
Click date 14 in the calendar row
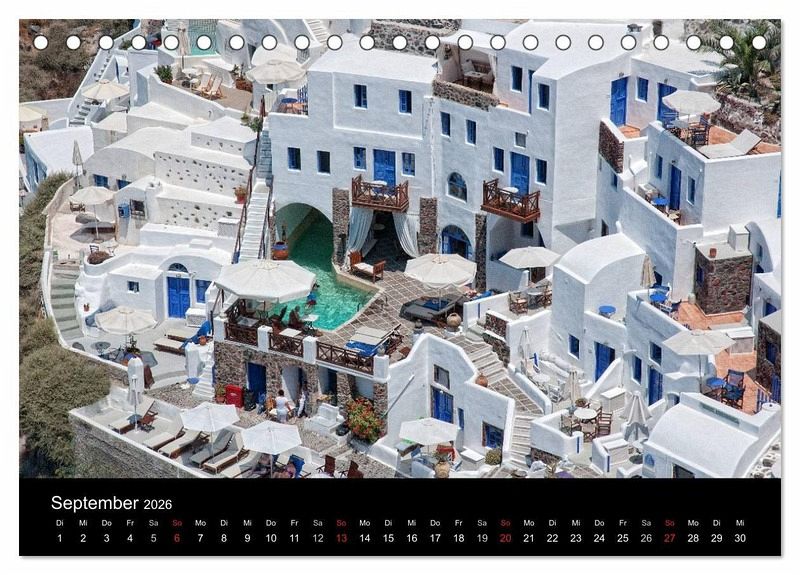[x=365, y=538]
